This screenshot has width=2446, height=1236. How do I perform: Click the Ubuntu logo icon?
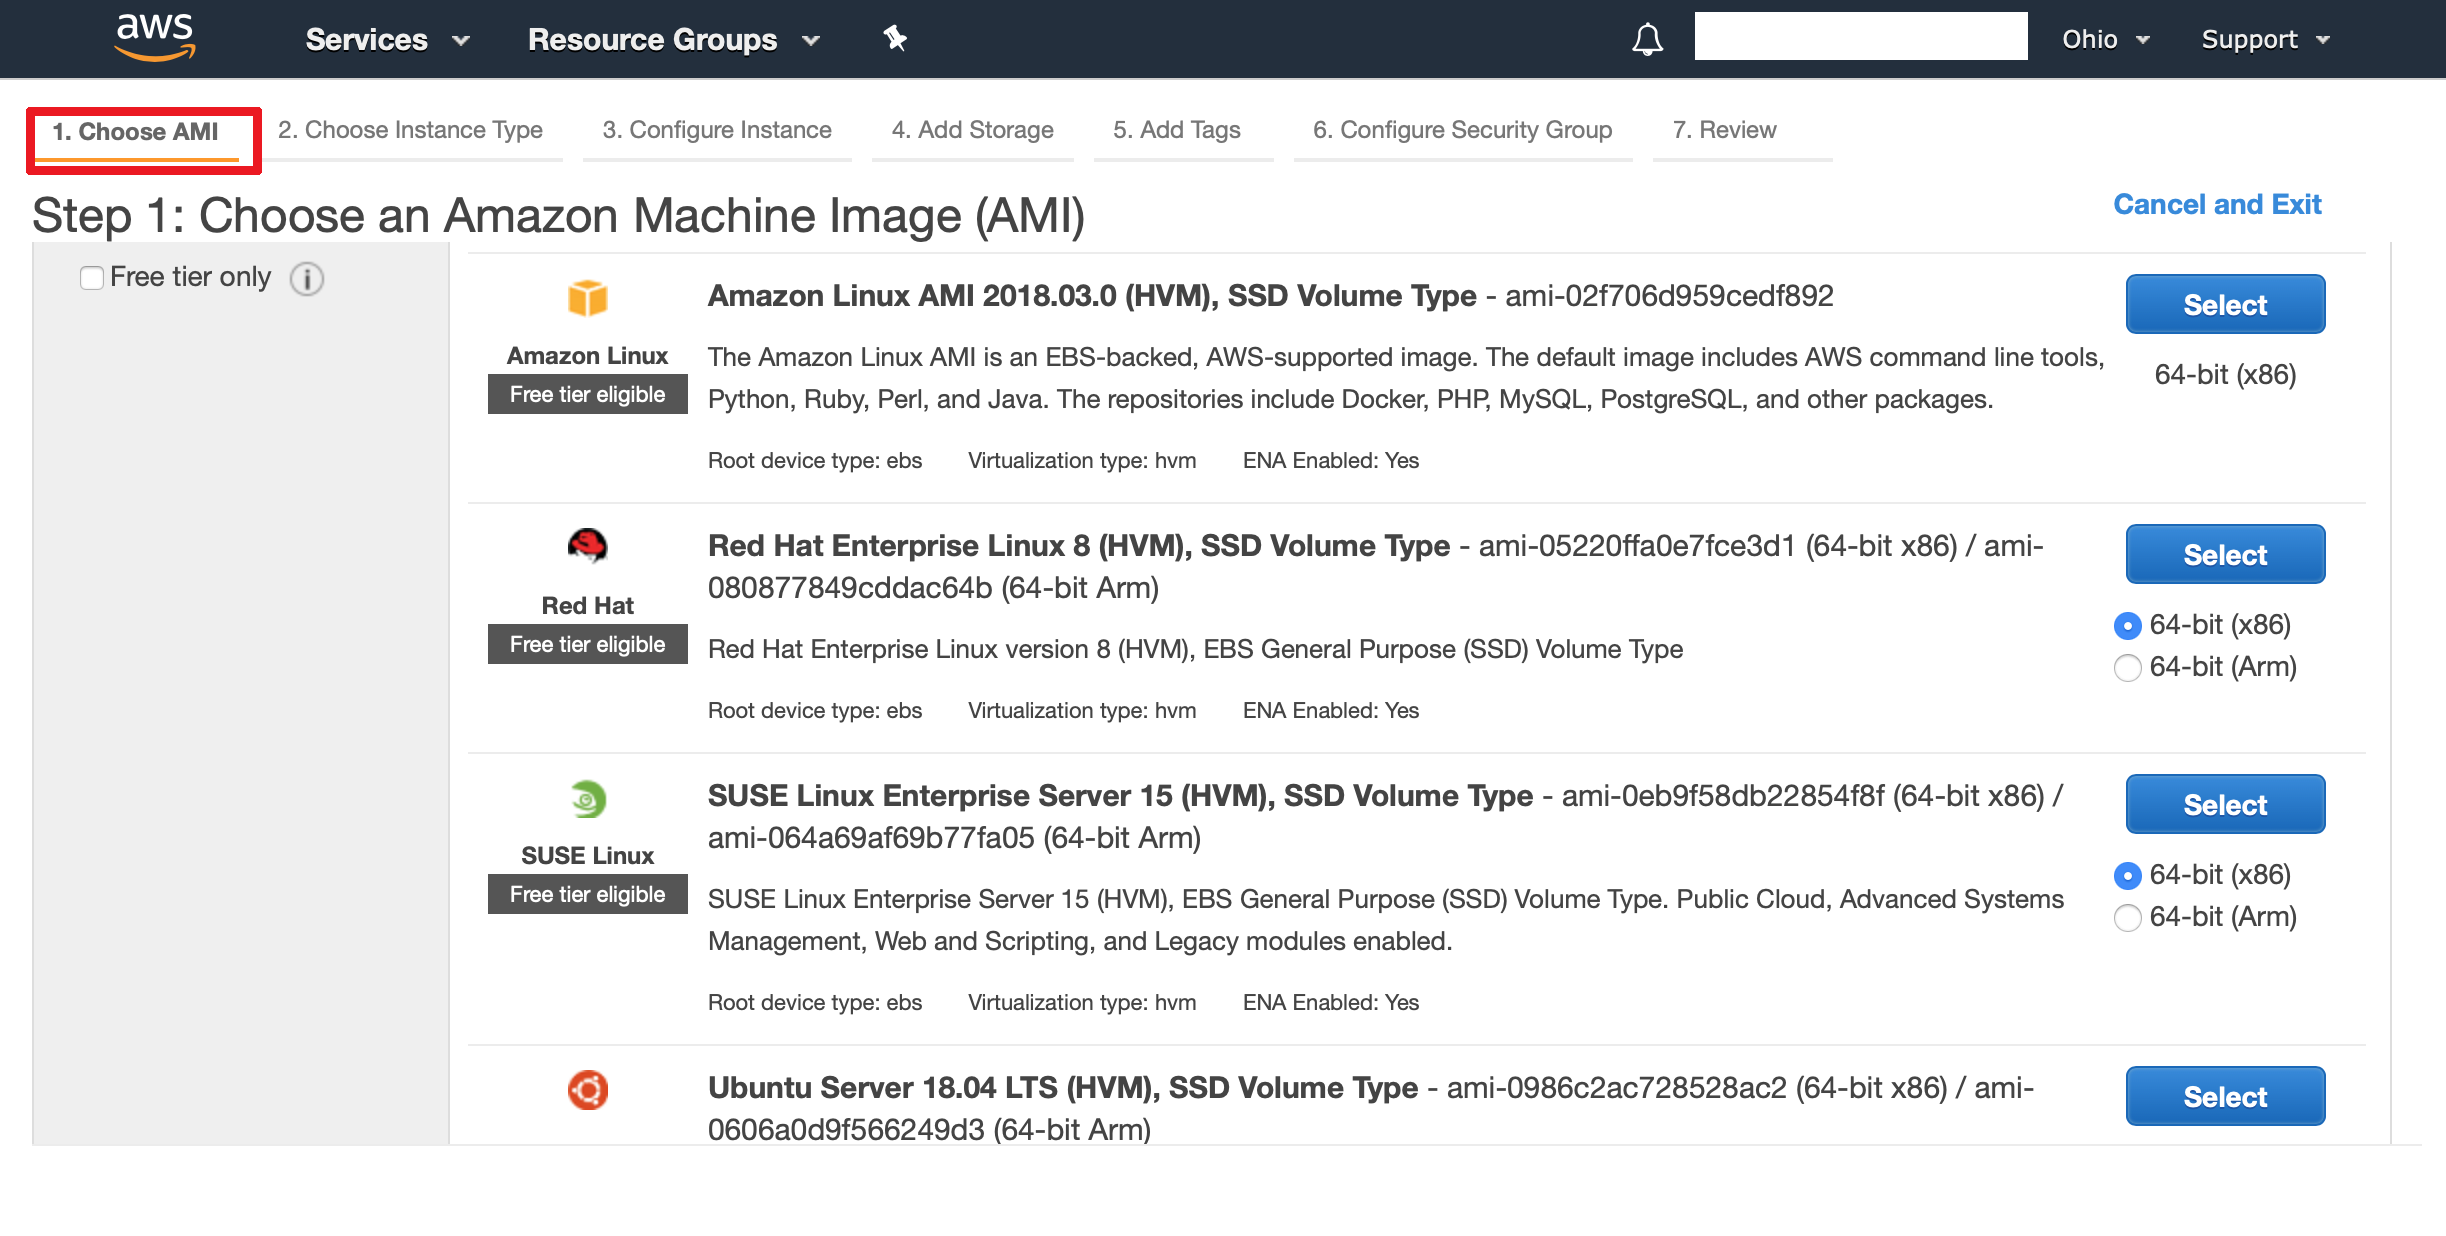(587, 1090)
